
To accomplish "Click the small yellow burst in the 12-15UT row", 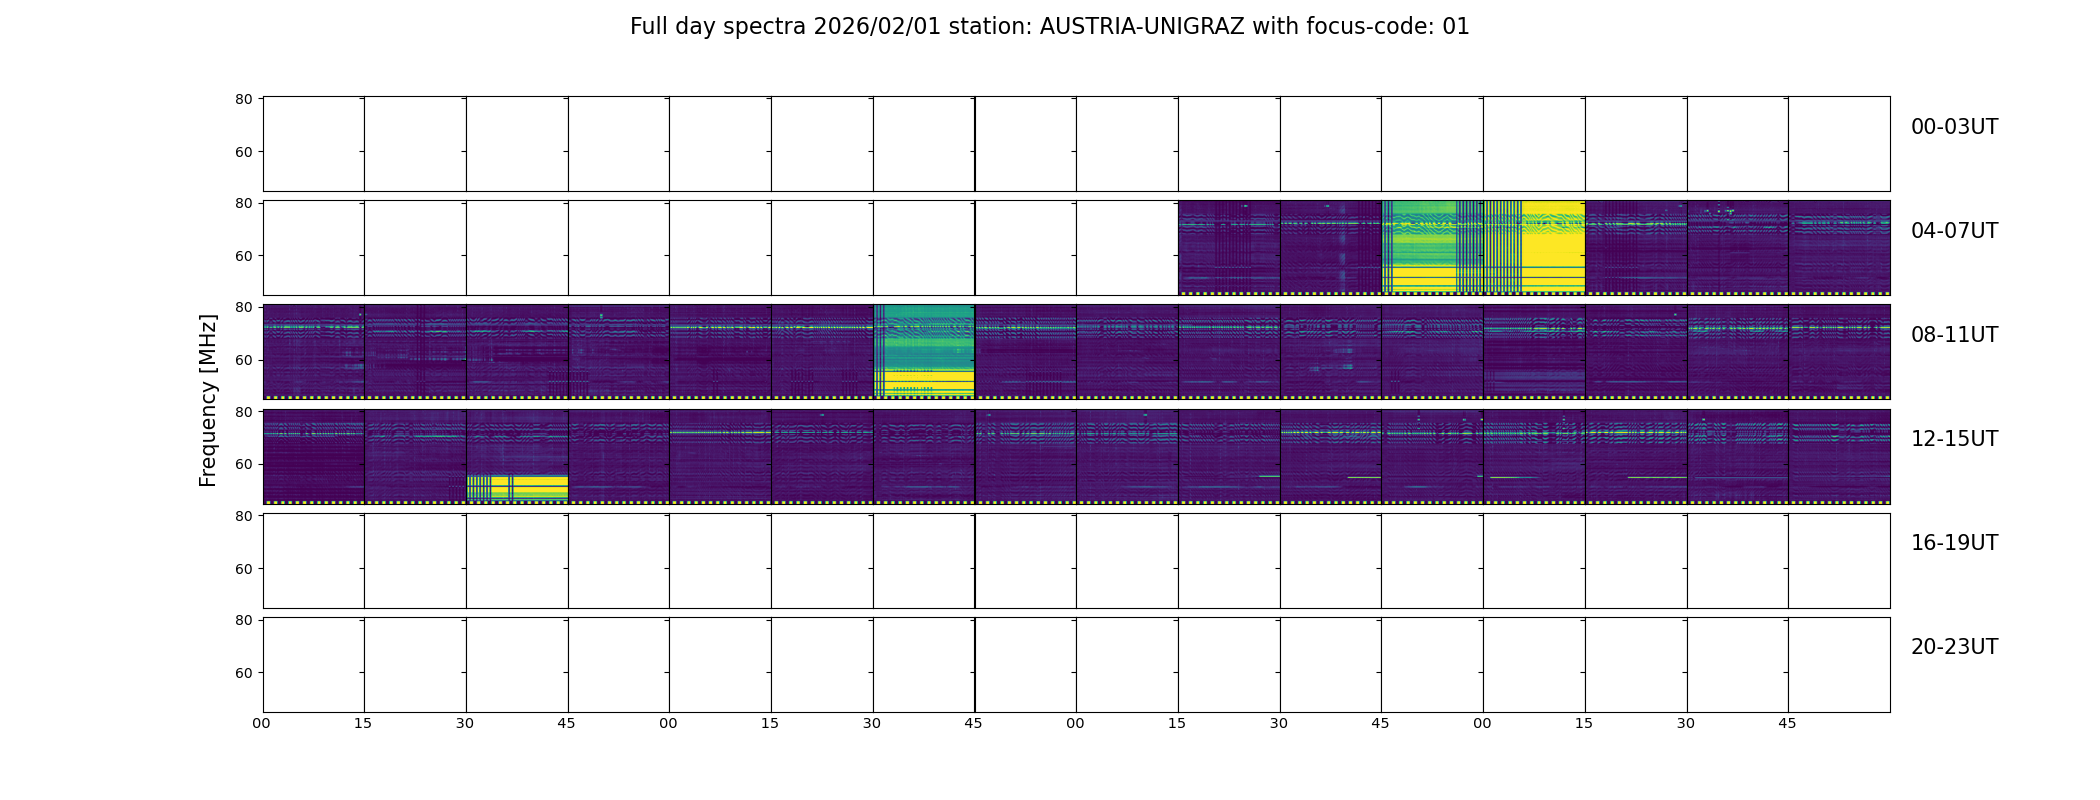I will (x=517, y=487).
